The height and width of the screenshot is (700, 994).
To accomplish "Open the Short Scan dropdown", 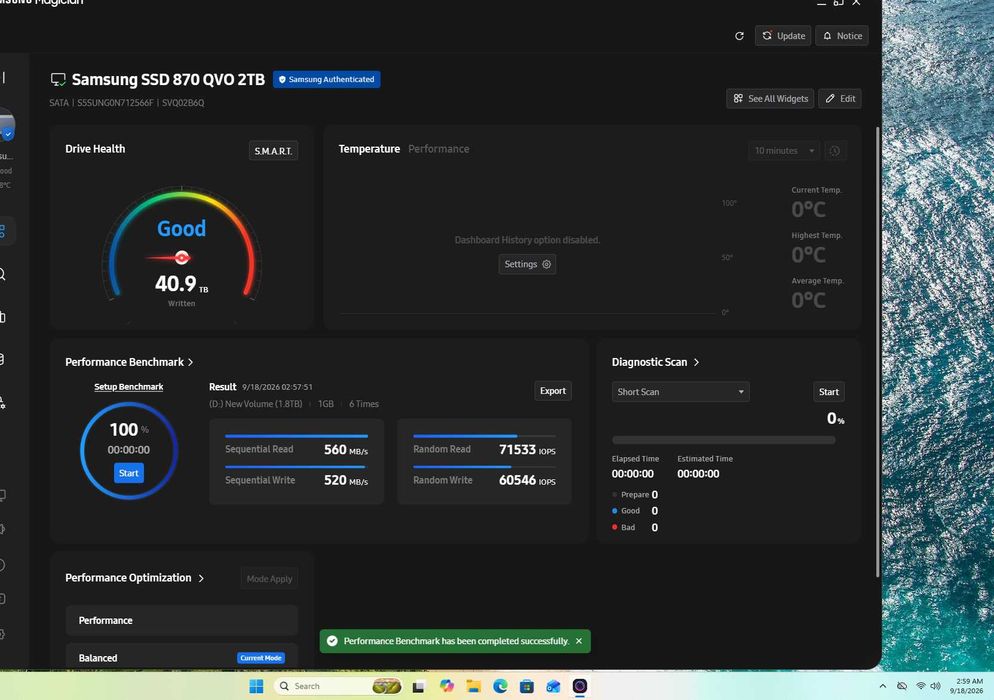I will (680, 392).
